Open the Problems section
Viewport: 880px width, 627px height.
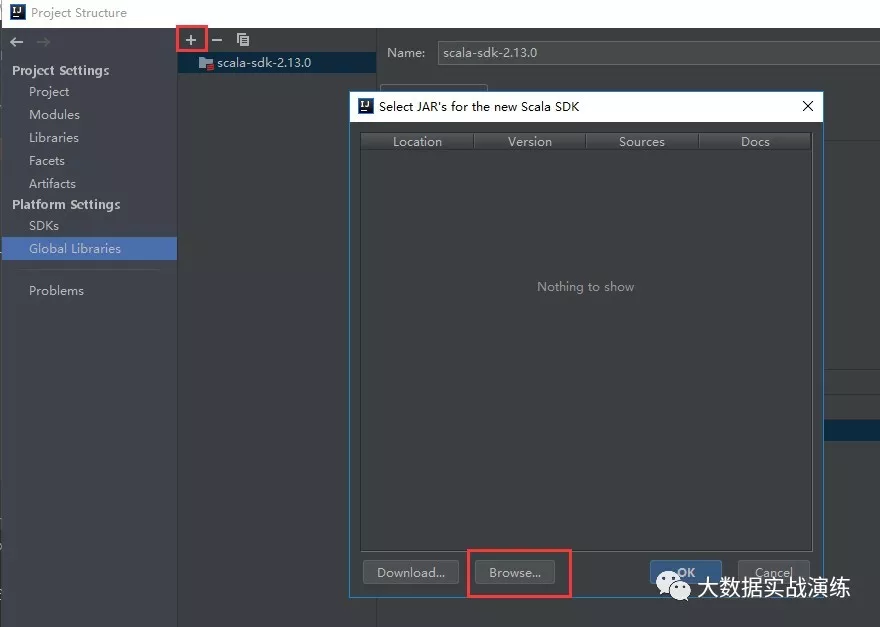56,290
